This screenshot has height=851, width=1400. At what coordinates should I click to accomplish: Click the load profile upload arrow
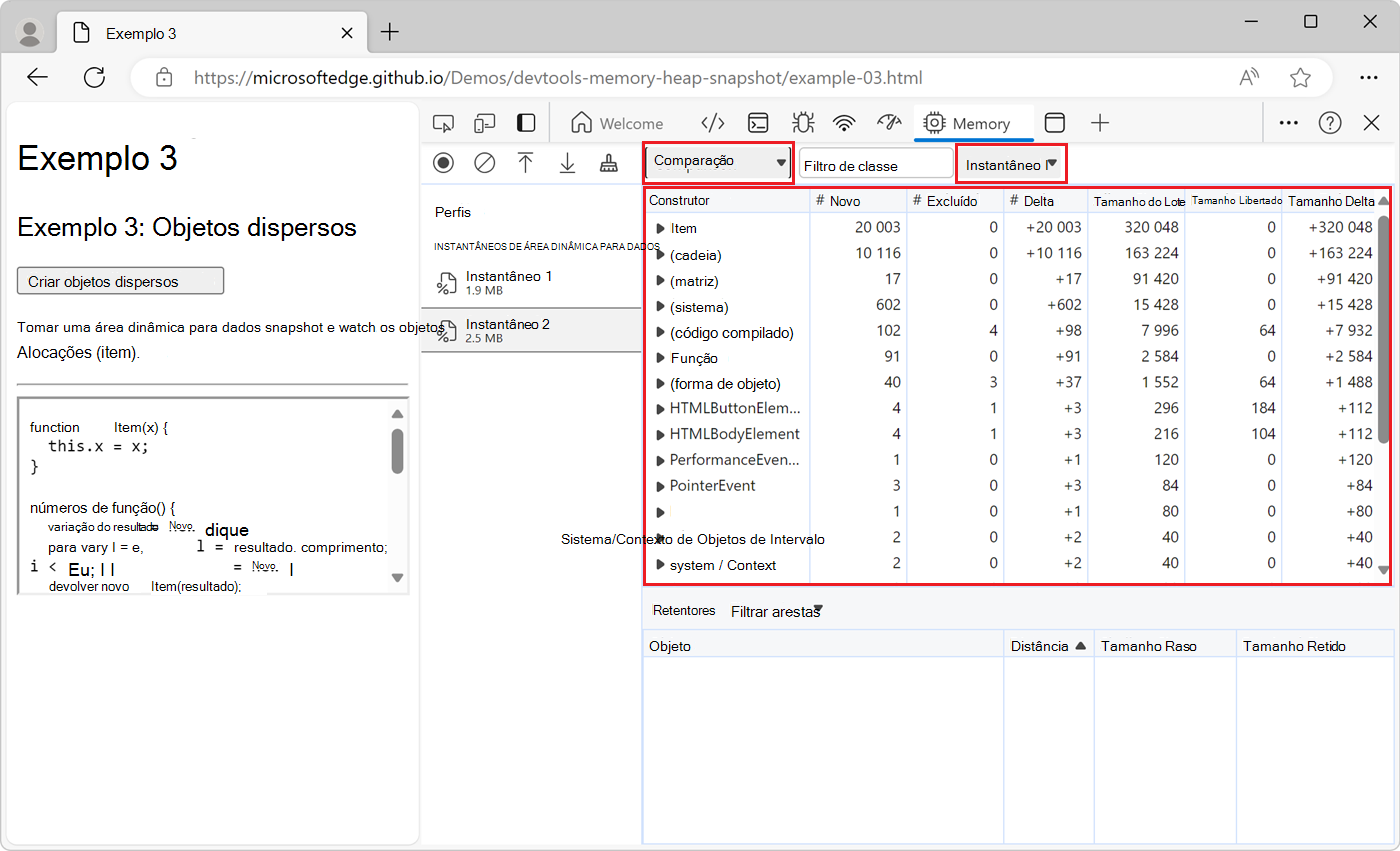(525, 163)
